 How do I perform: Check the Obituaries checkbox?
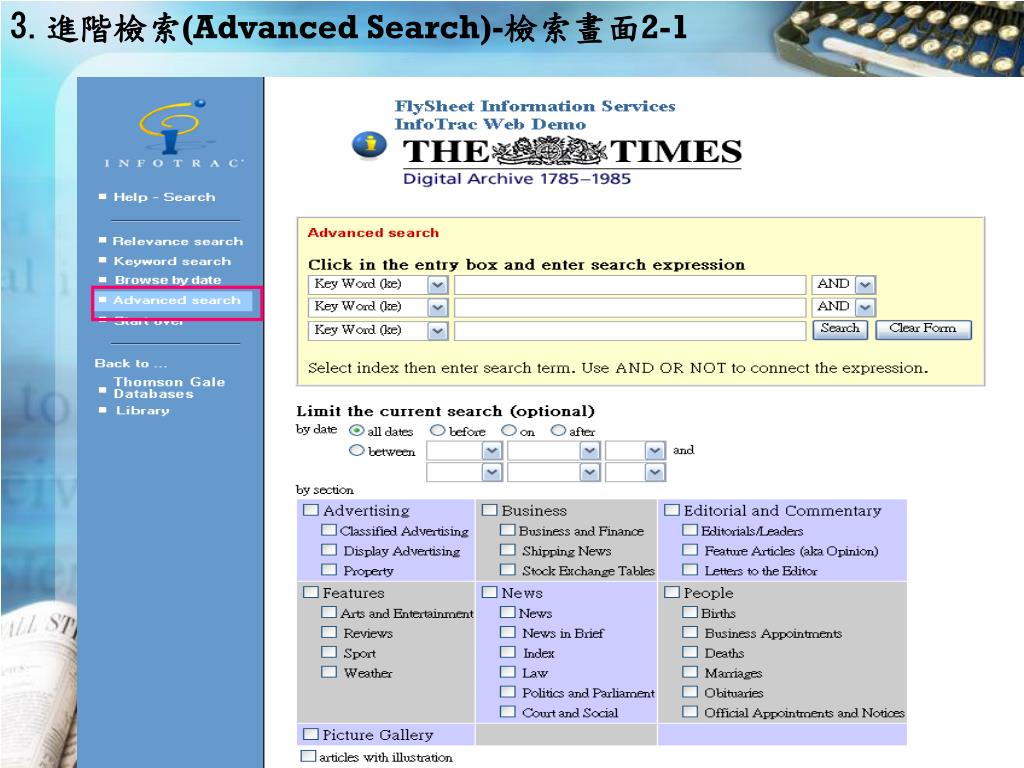point(690,692)
